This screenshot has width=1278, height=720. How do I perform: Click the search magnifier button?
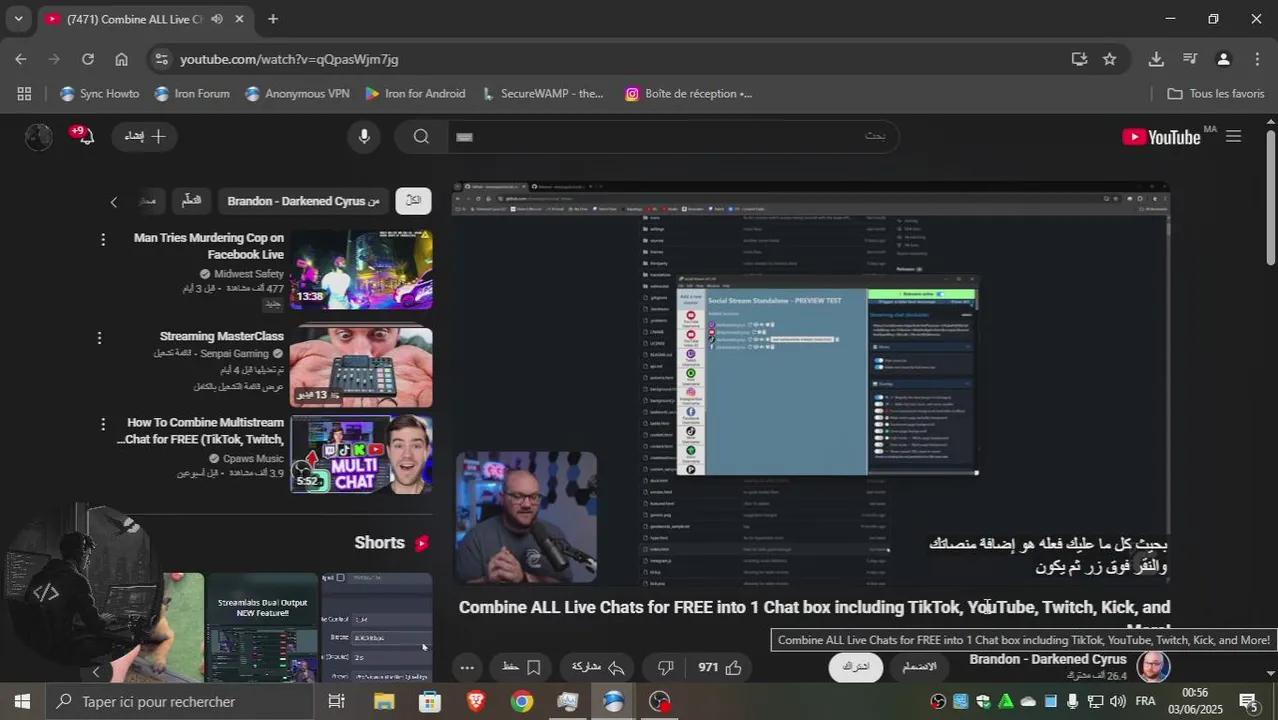point(421,137)
